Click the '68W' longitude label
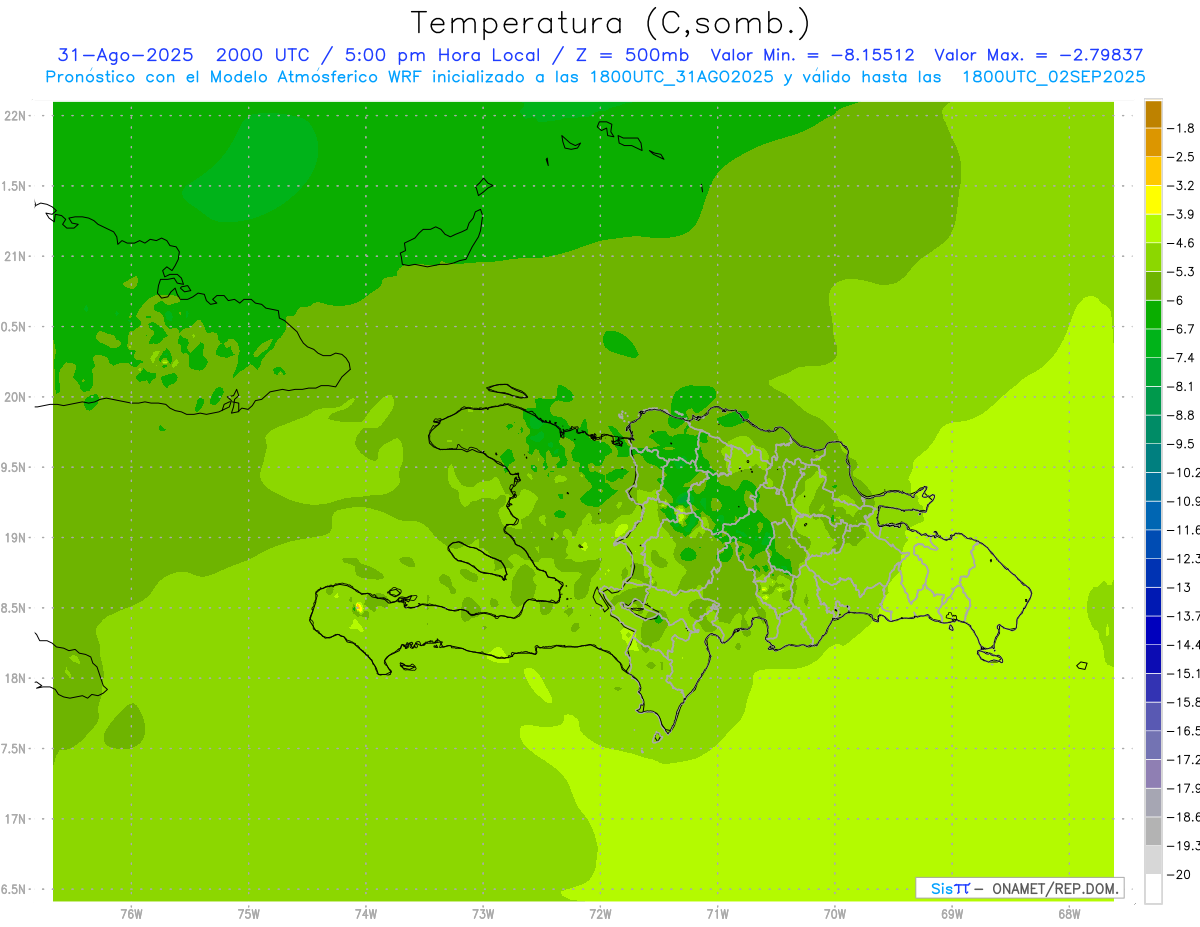 (1069, 914)
